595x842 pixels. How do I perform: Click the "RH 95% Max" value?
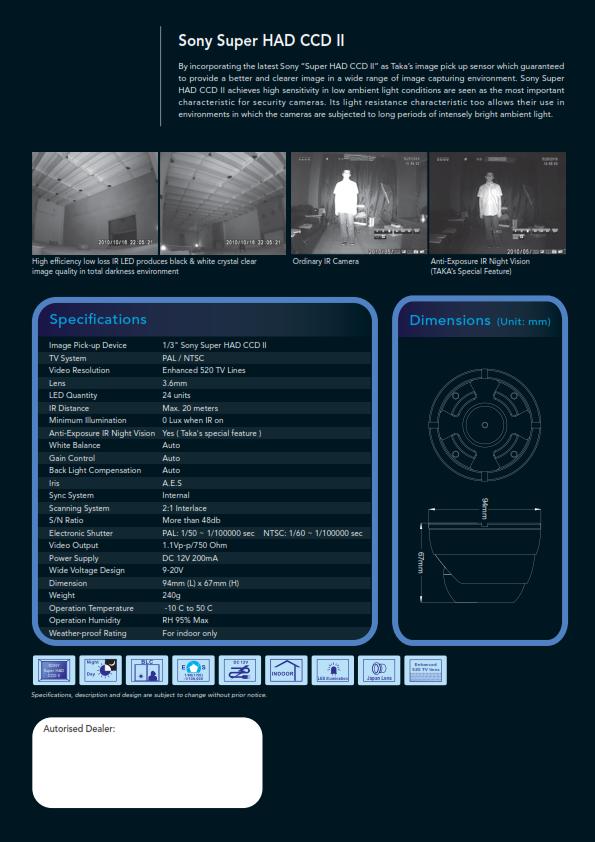185,620
